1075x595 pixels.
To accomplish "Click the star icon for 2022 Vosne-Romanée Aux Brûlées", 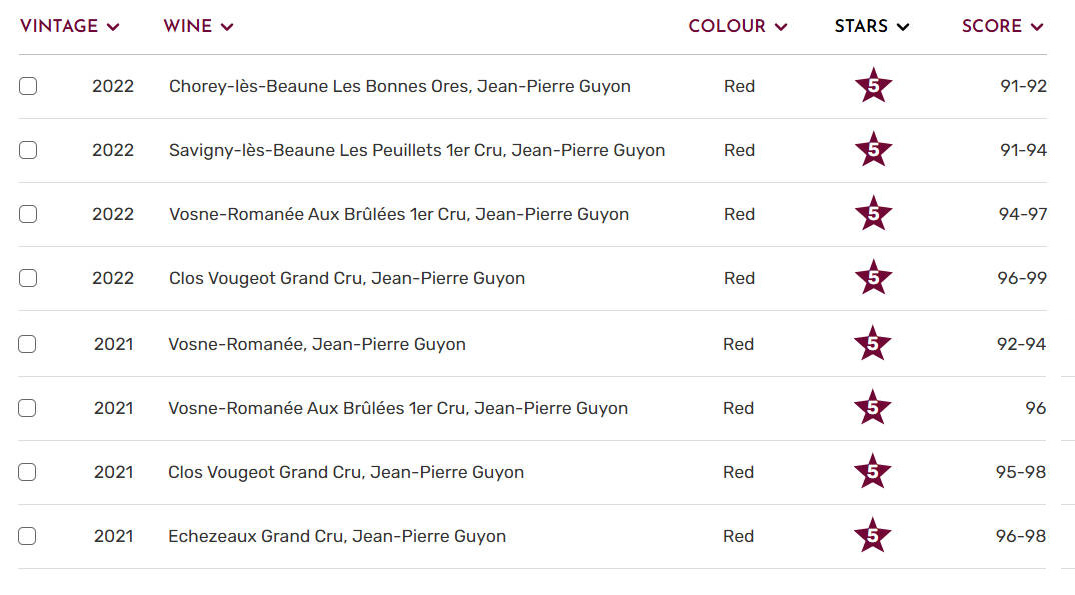I will tap(873, 214).
